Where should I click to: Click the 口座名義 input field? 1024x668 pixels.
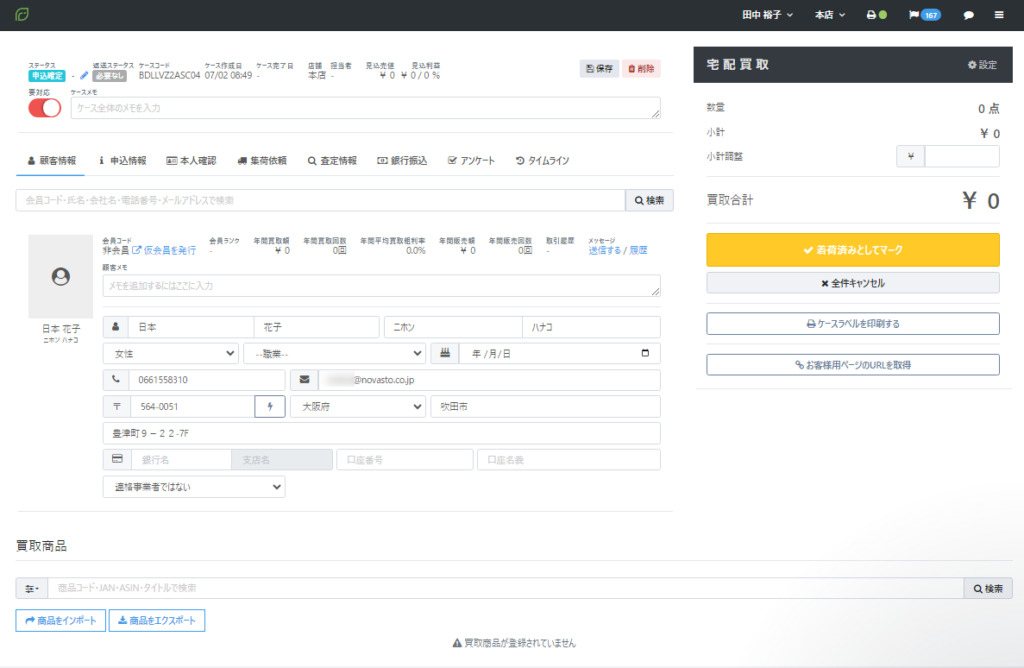click(x=569, y=459)
